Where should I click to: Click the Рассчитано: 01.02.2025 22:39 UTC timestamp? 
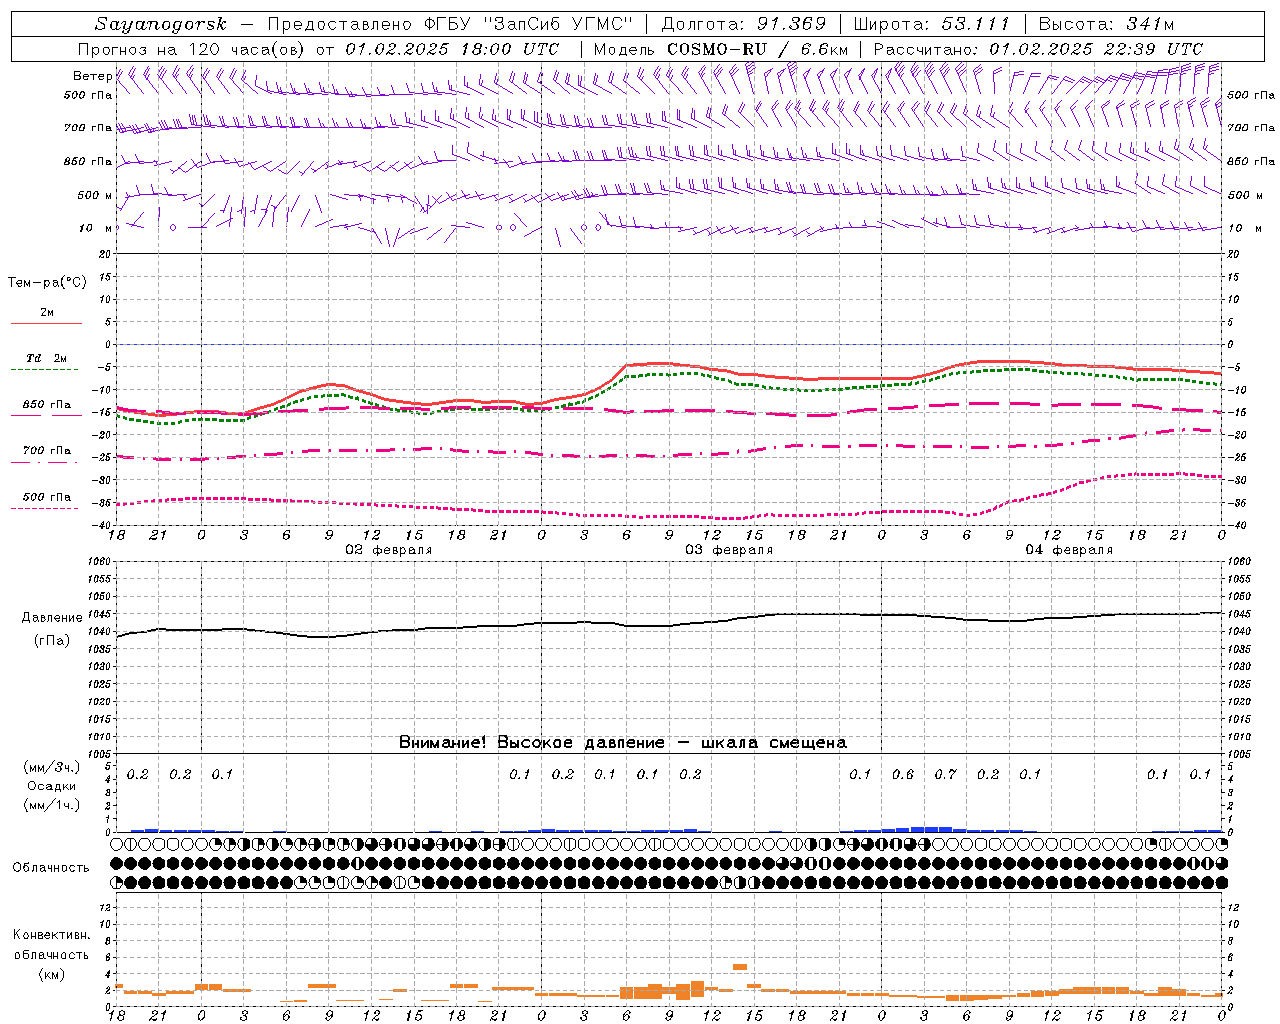1038,49
